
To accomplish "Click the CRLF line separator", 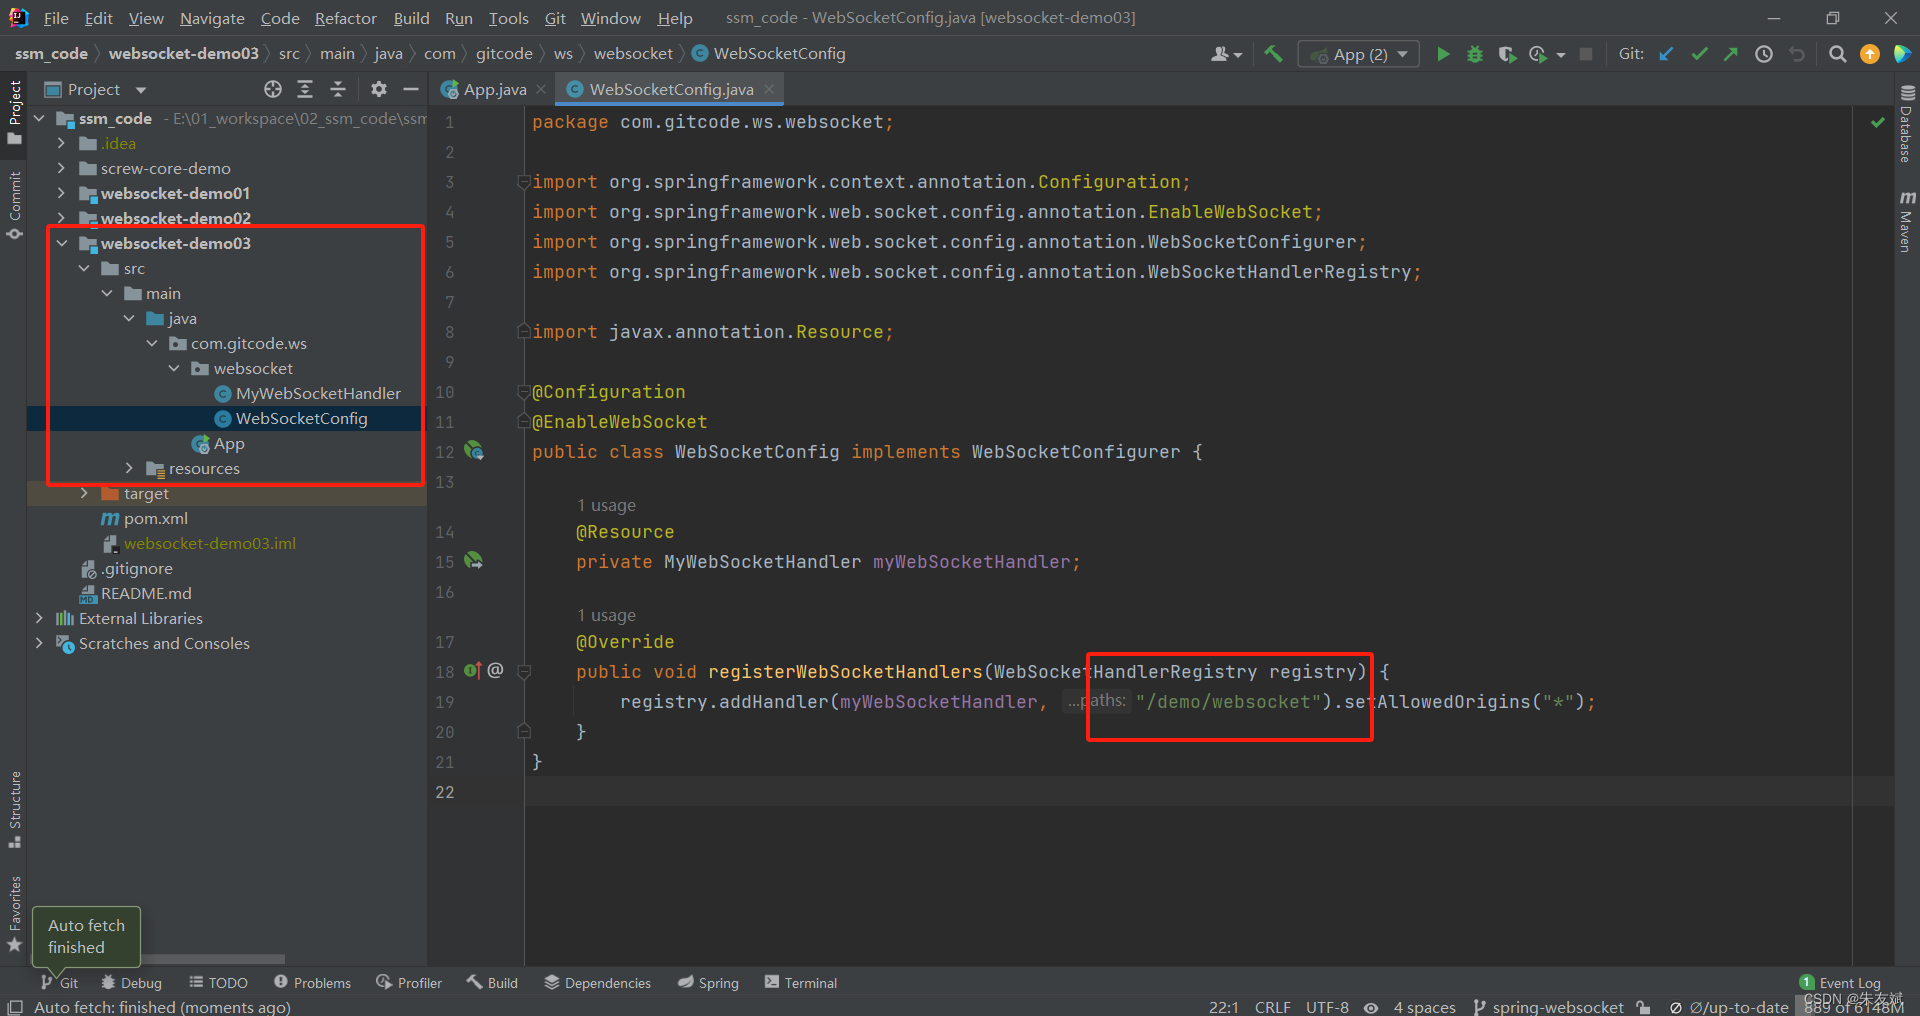I will coord(1272,1007).
